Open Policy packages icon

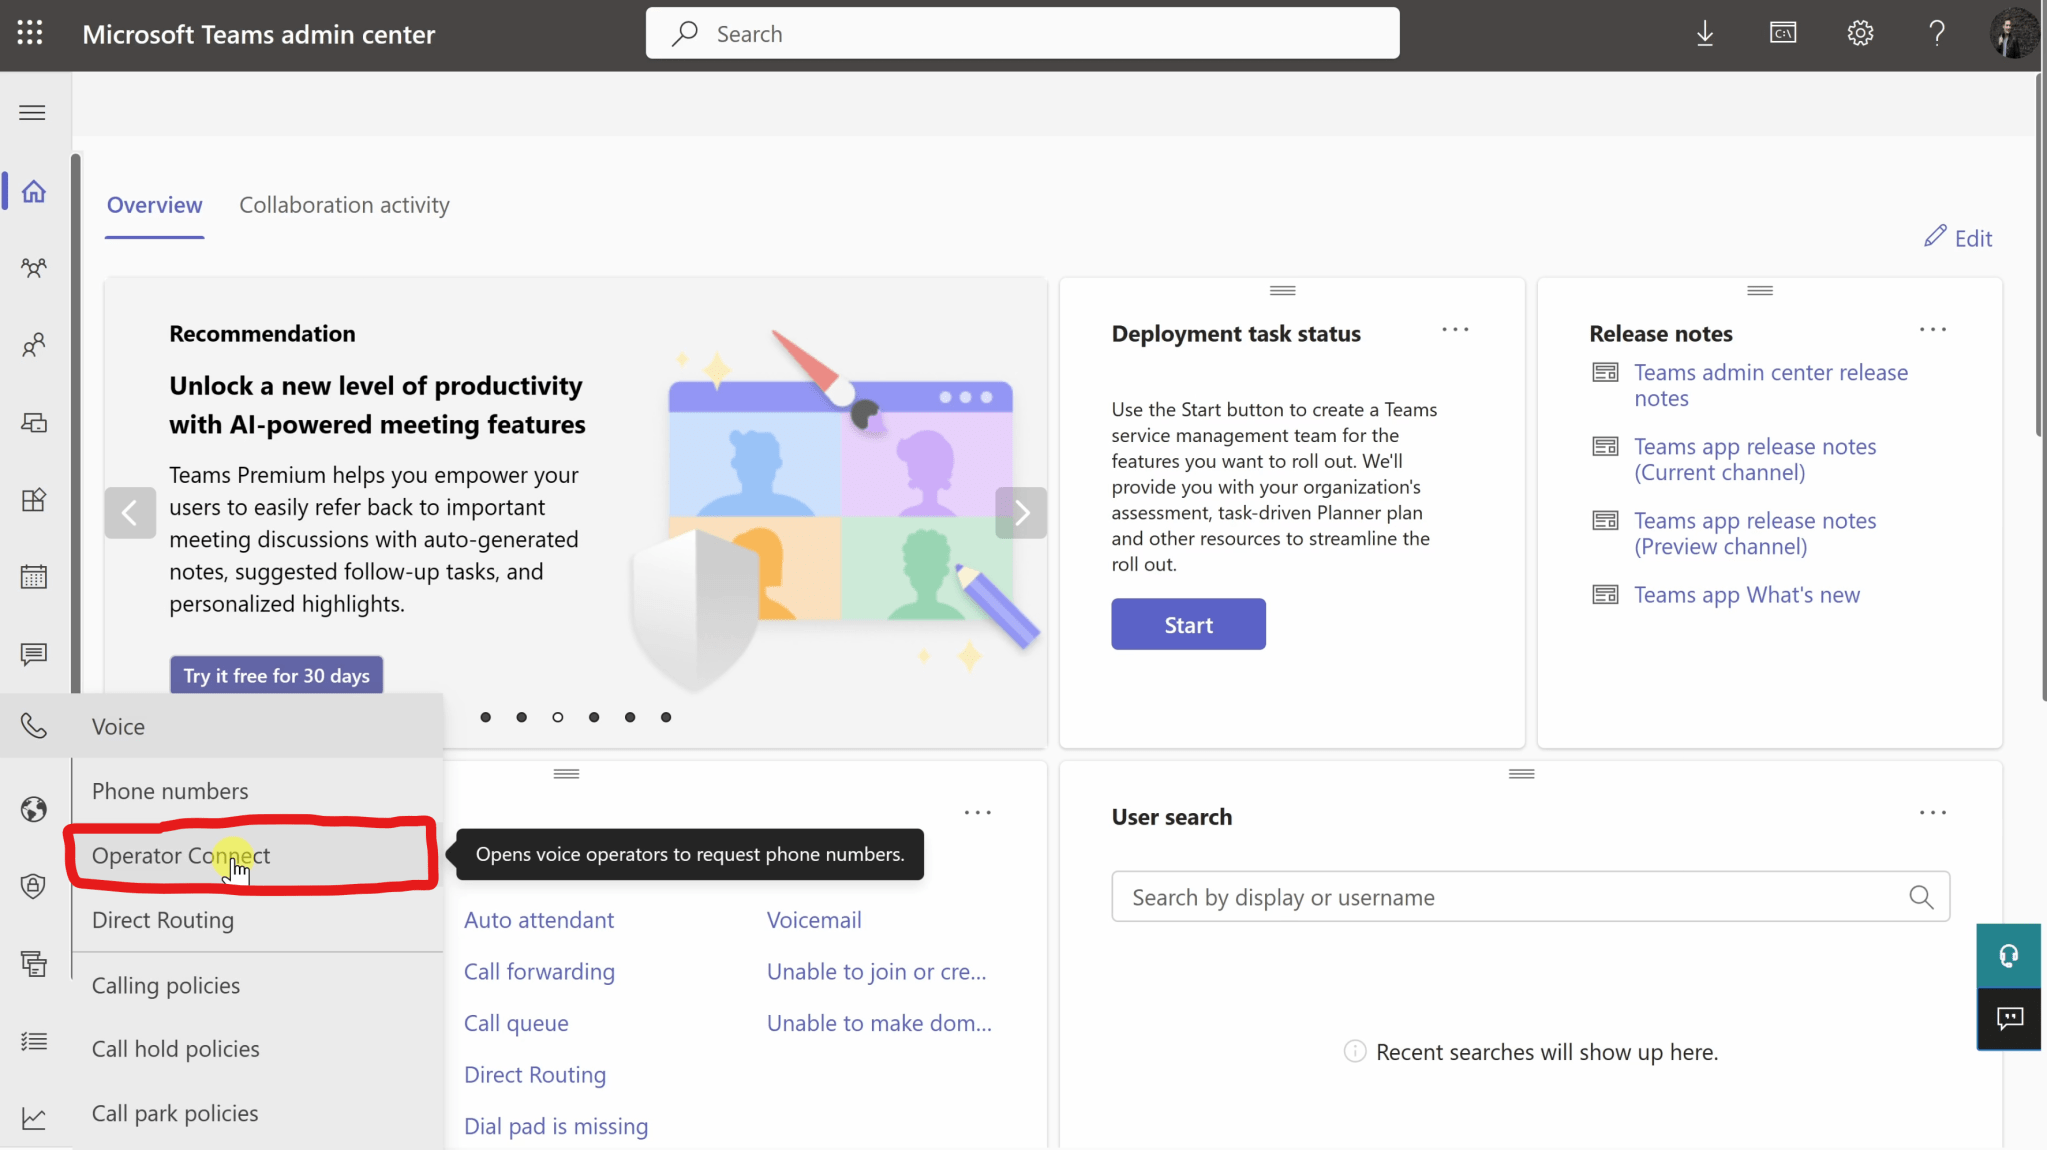34,963
